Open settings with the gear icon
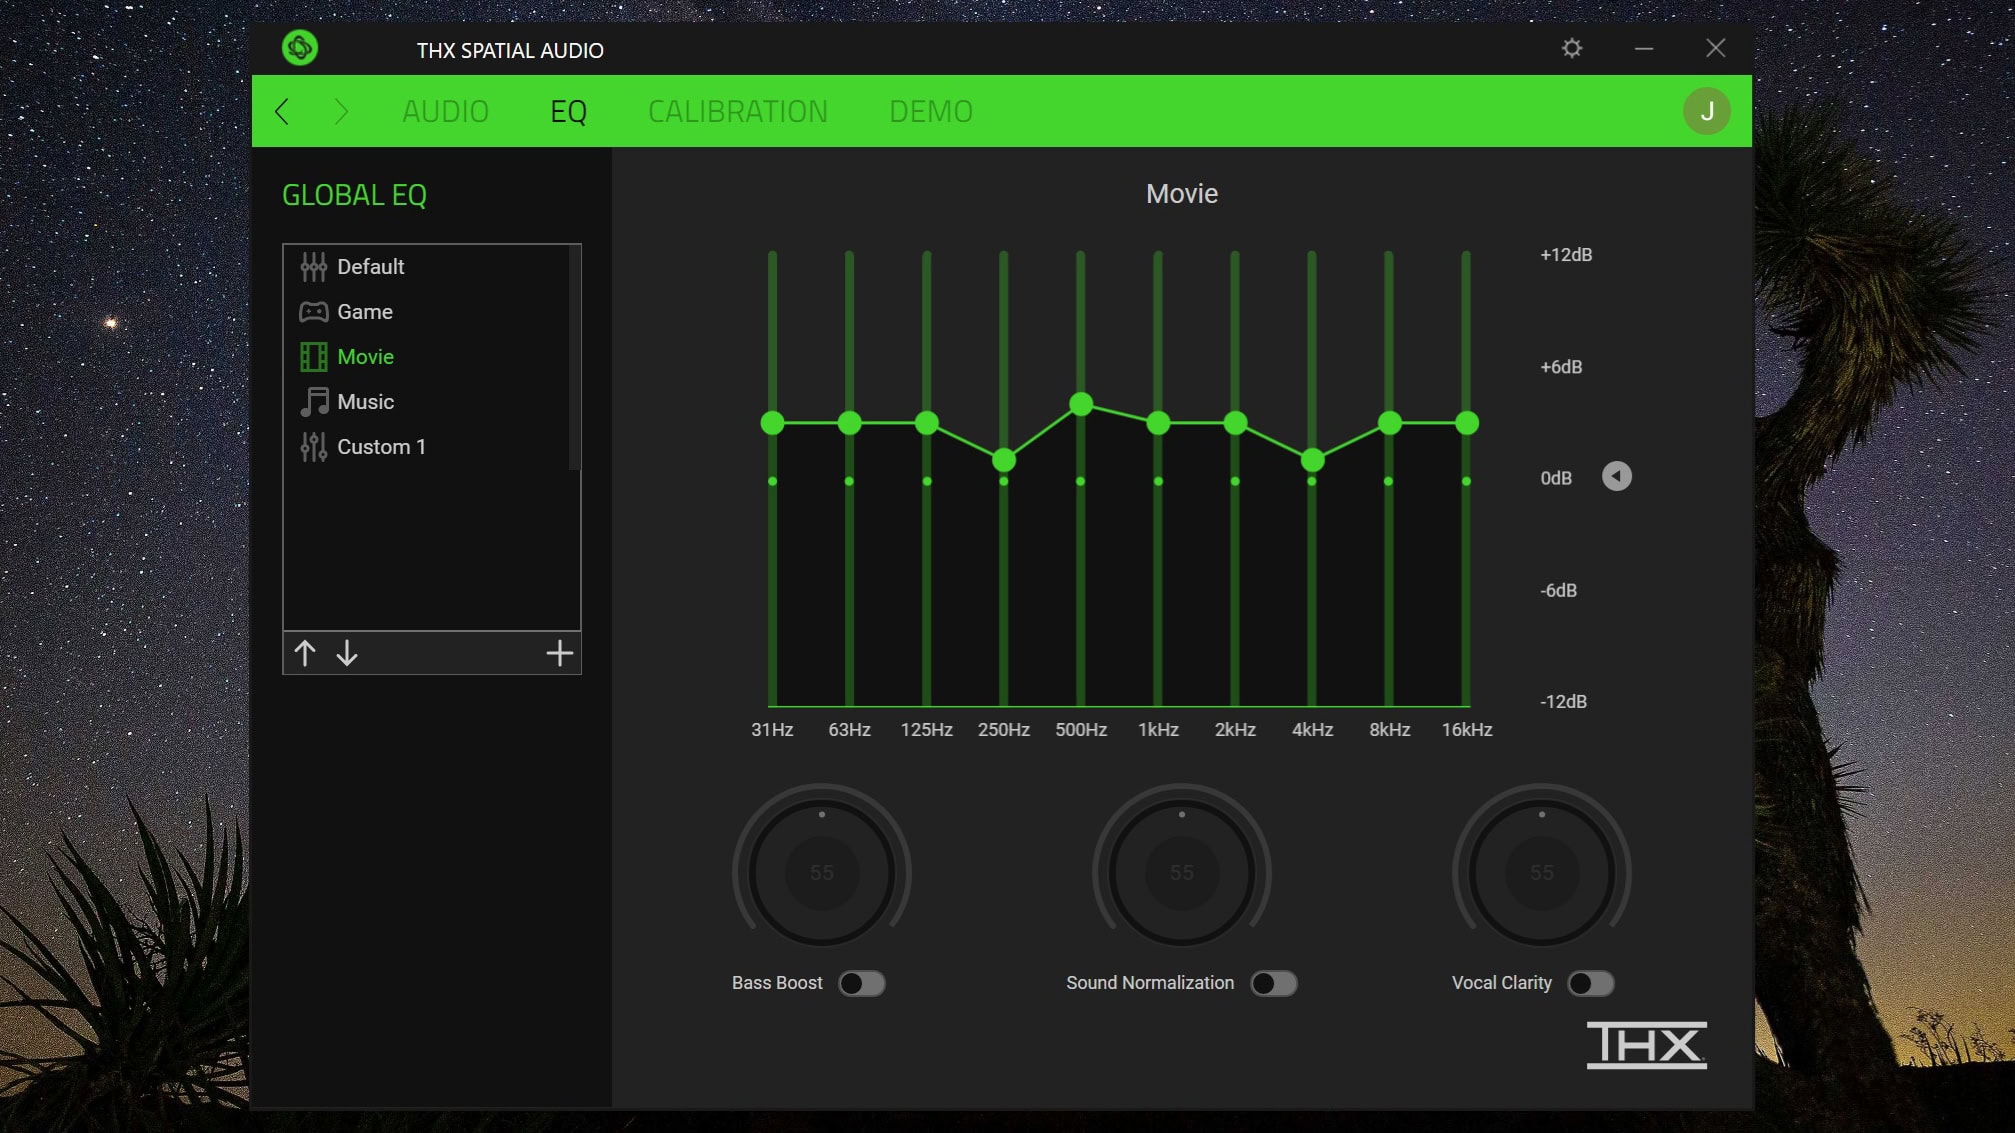This screenshot has width=2015, height=1133. coord(1572,48)
